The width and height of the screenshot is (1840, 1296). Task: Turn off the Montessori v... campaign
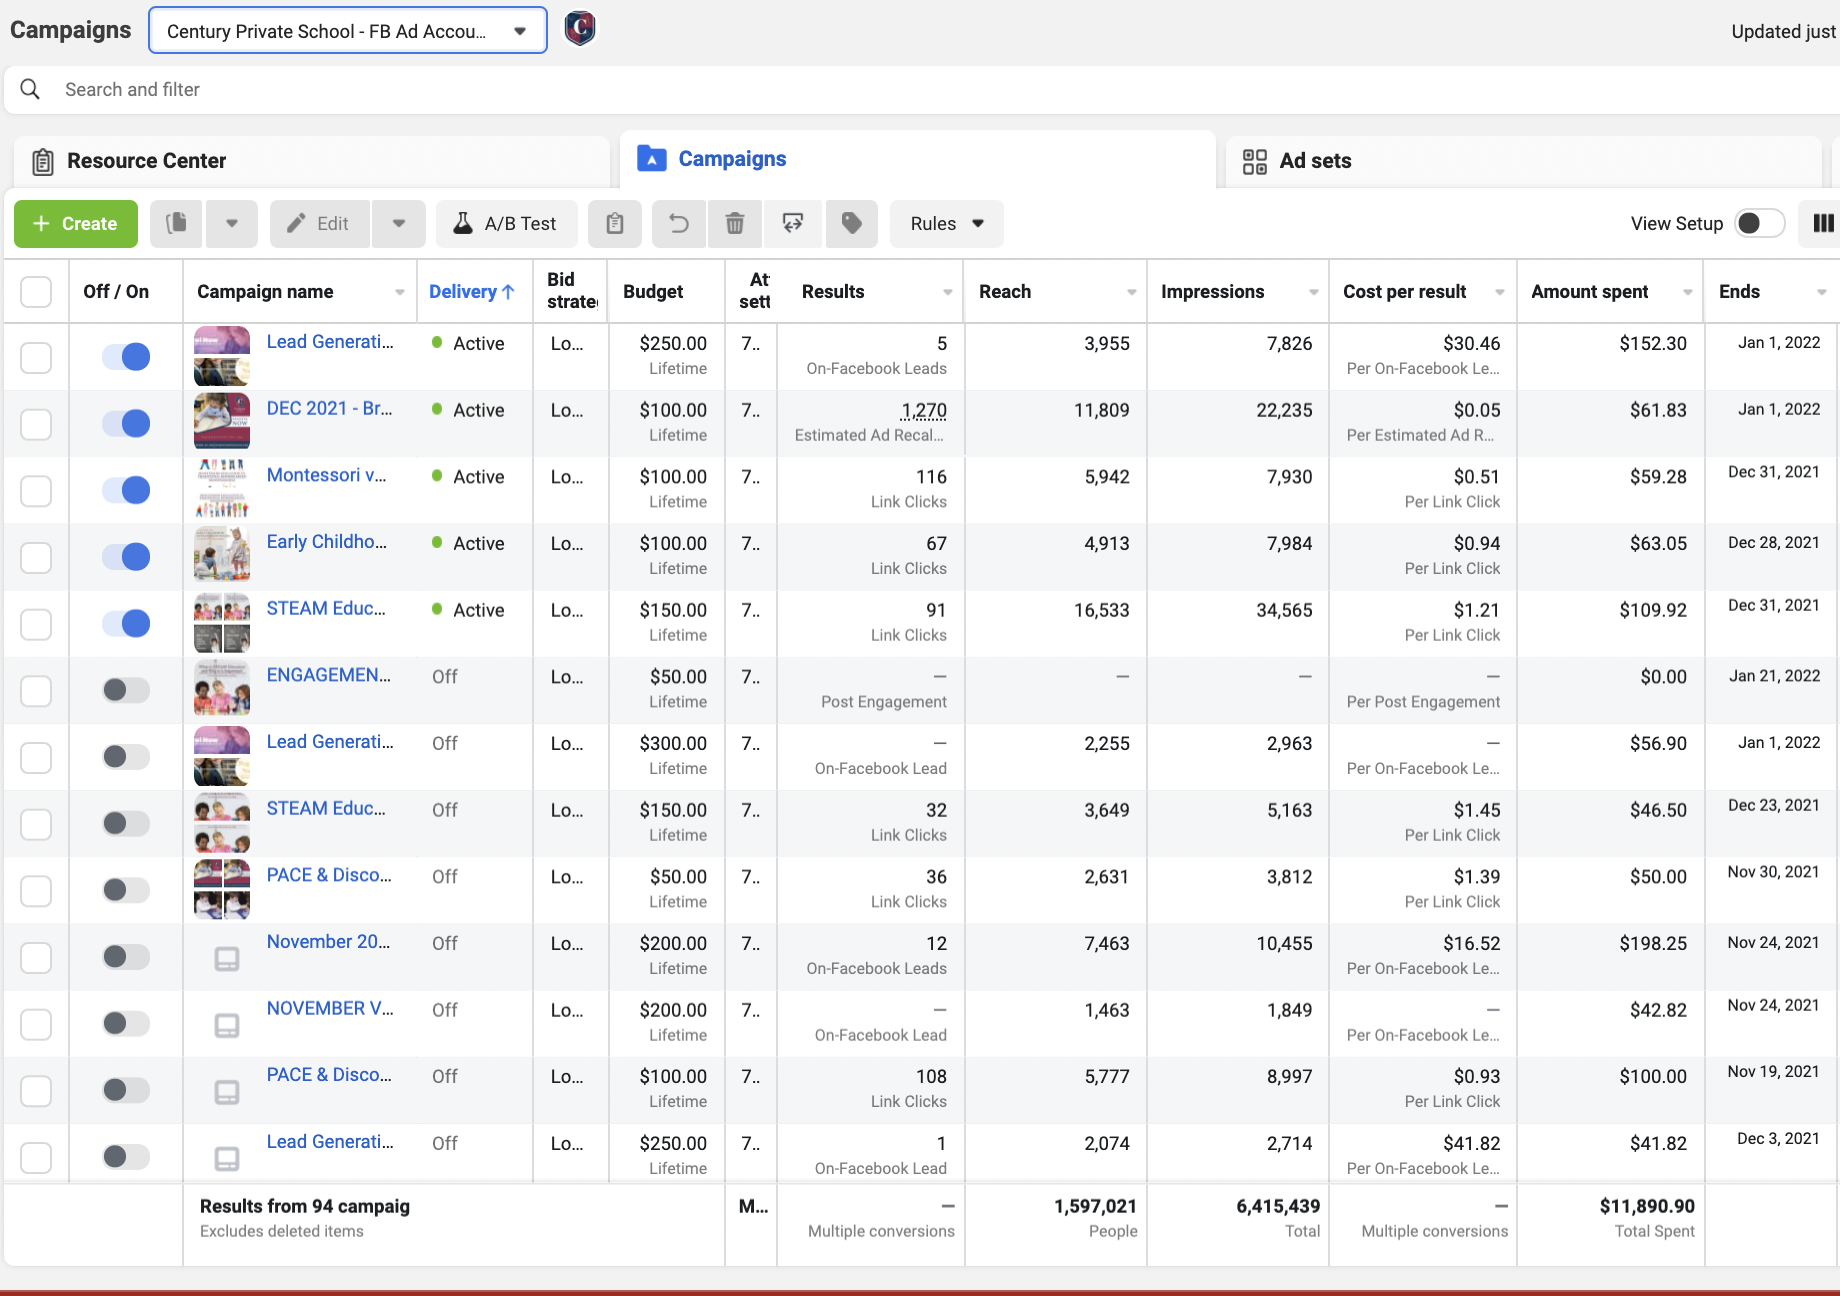[x=126, y=490]
